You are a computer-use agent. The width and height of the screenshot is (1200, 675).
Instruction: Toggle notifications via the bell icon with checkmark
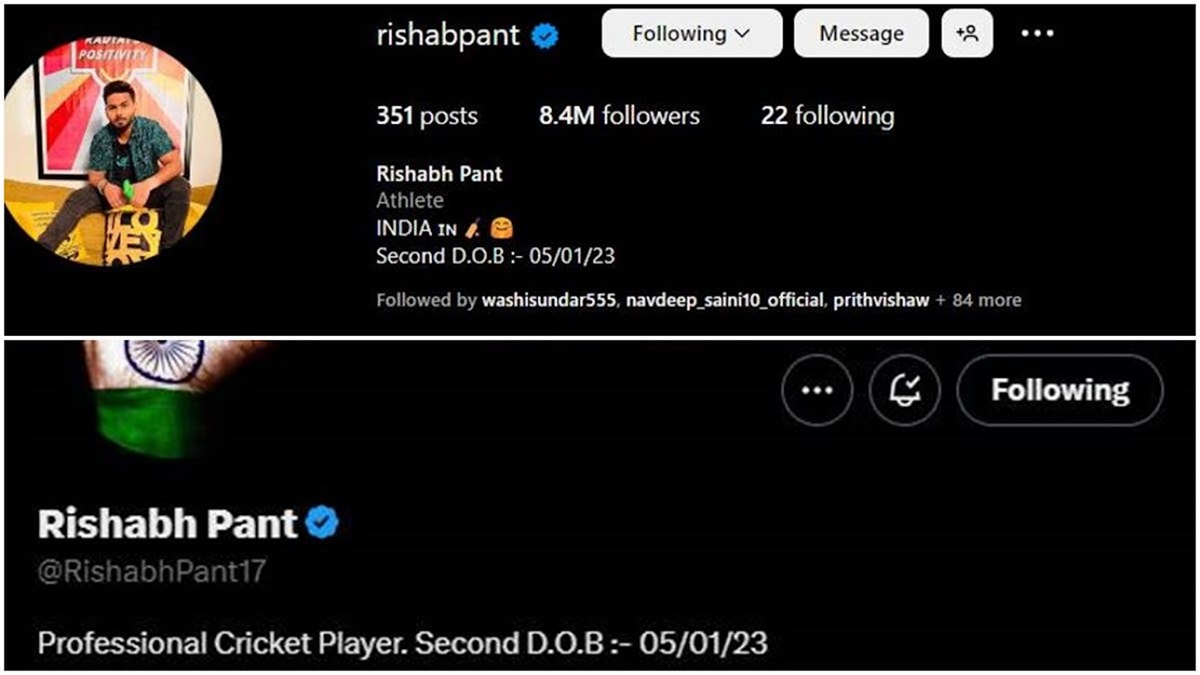904,390
